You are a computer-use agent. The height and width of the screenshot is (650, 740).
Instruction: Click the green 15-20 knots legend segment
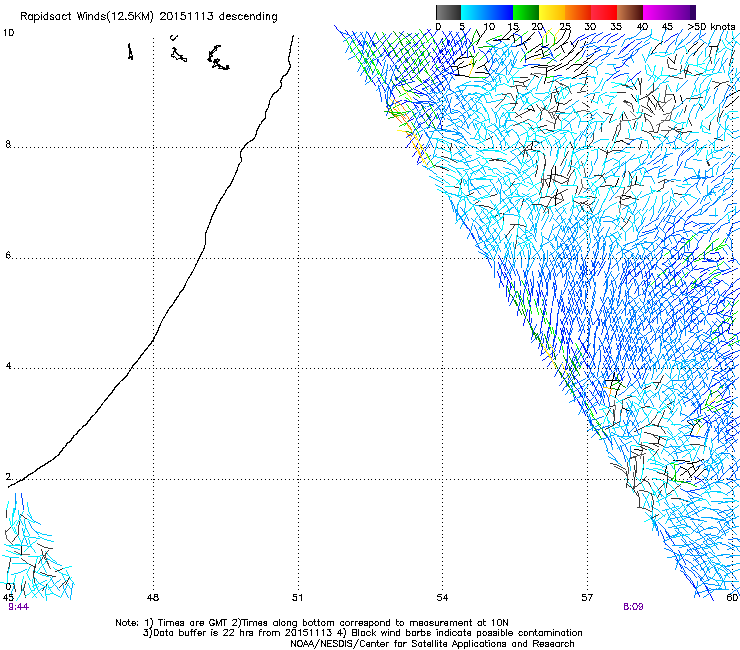pos(526,12)
